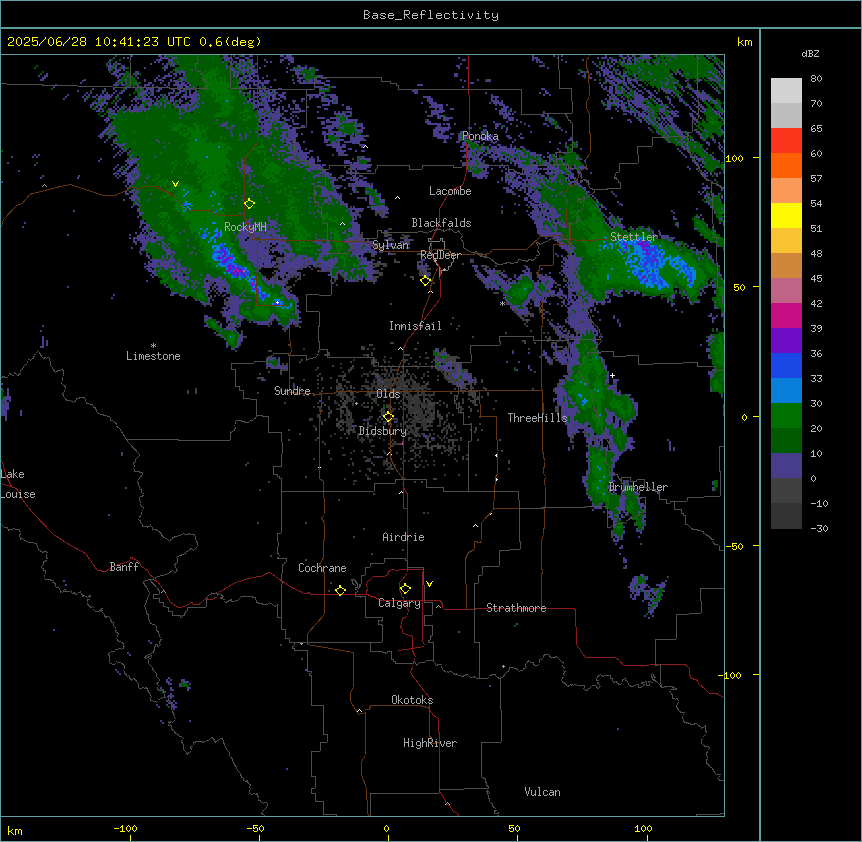Click the dBZ legend heading
862x842 pixels.
pos(810,54)
